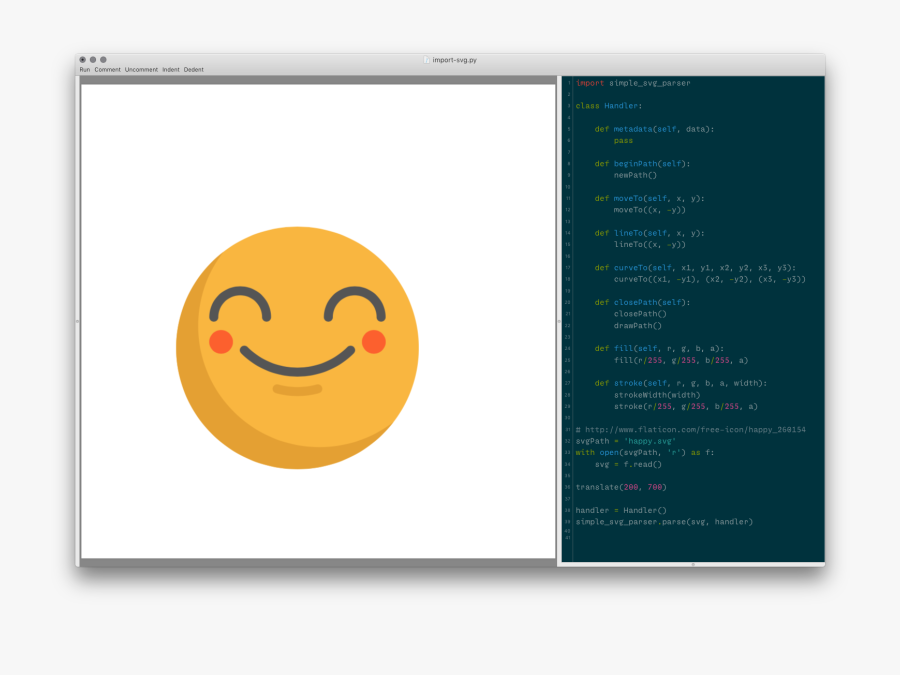Click the line-number gutter at line 1
Screen dimensions: 900x675
click(x=567, y=83)
